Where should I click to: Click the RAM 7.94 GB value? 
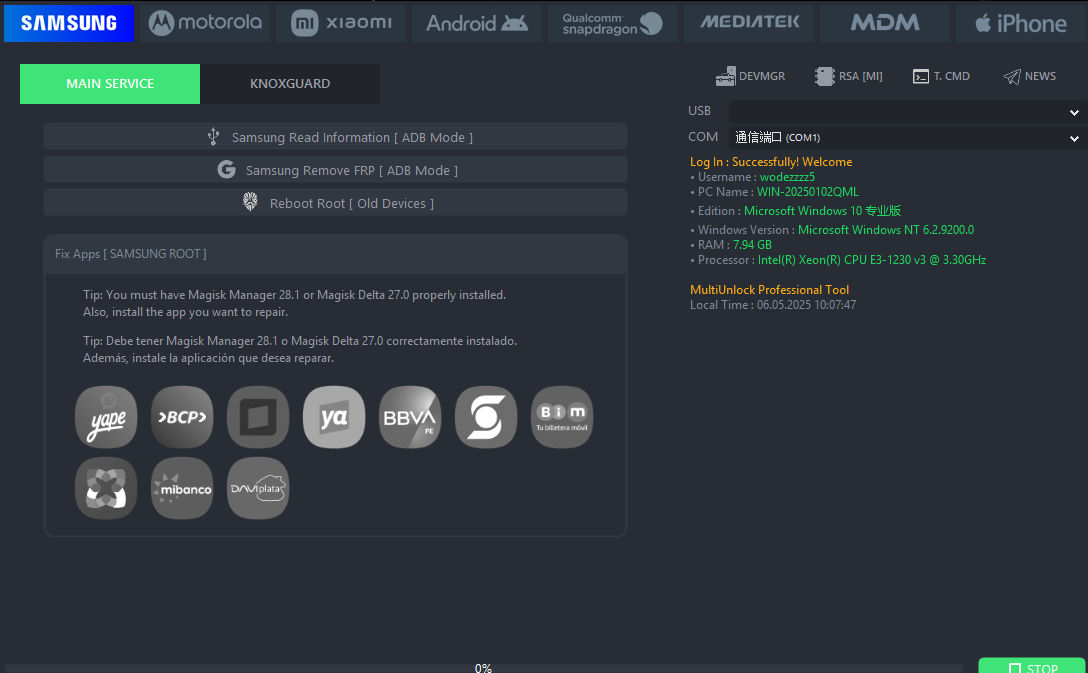pos(752,244)
